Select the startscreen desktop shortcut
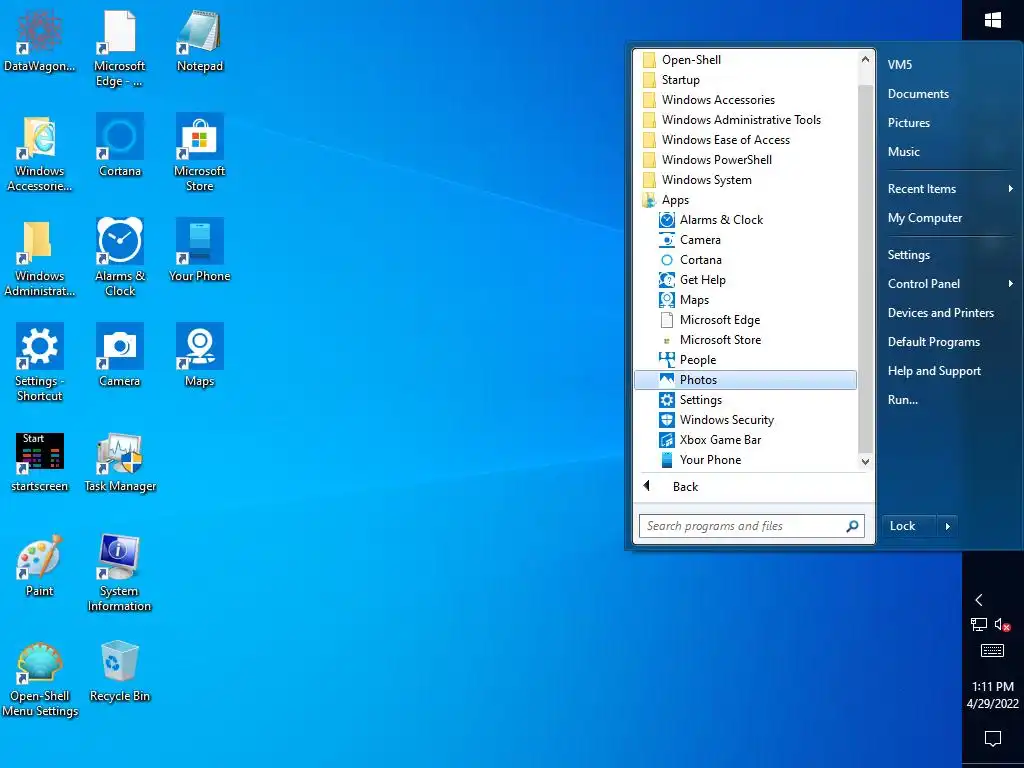Screen dimensions: 1024x768 39,462
